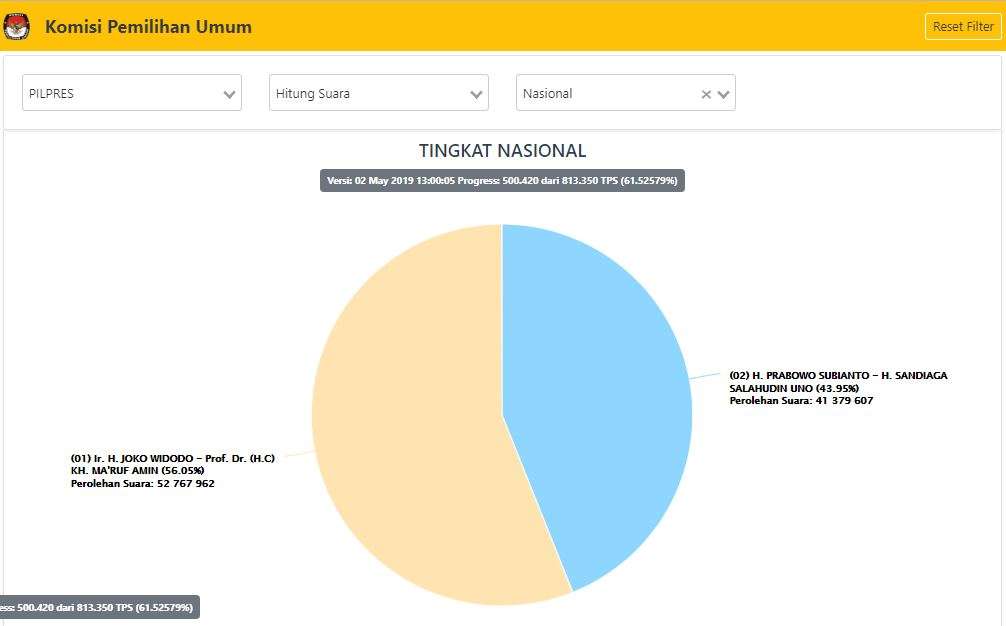The image size is (1006, 626).
Task: Click the (01) Ir. H. Joko Widodo label
Action: pyautogui.click(x=173, y=458)
